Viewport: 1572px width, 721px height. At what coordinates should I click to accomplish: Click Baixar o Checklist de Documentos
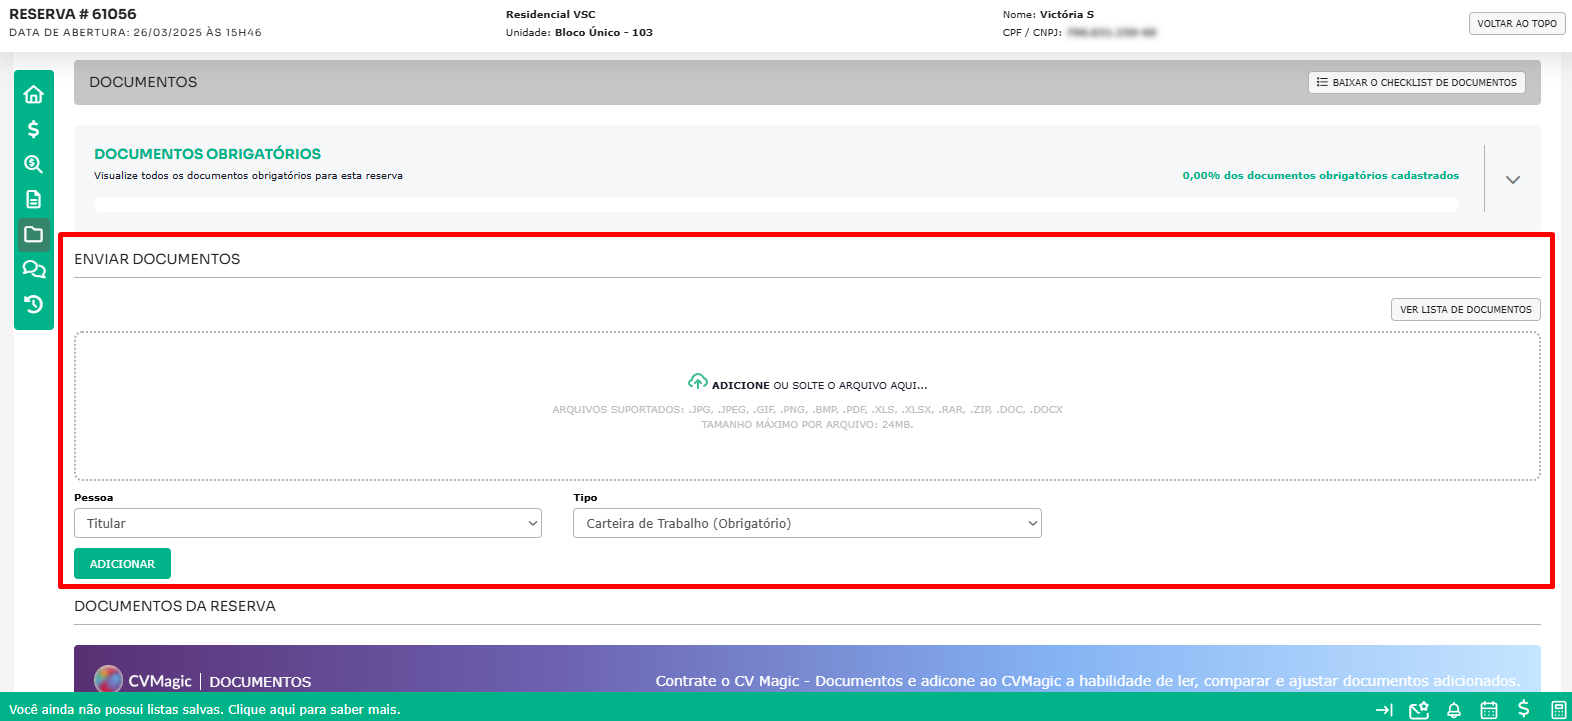pos(1416,82)
